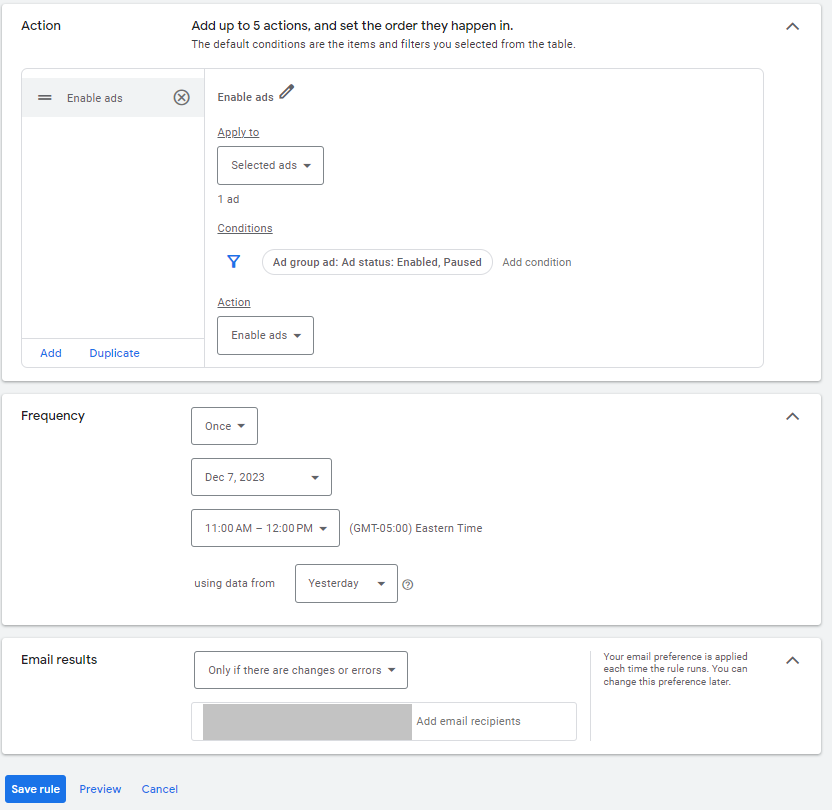Click the drag handle next to Enable ads
Screen dimensions: 832x810
(44, 97)
